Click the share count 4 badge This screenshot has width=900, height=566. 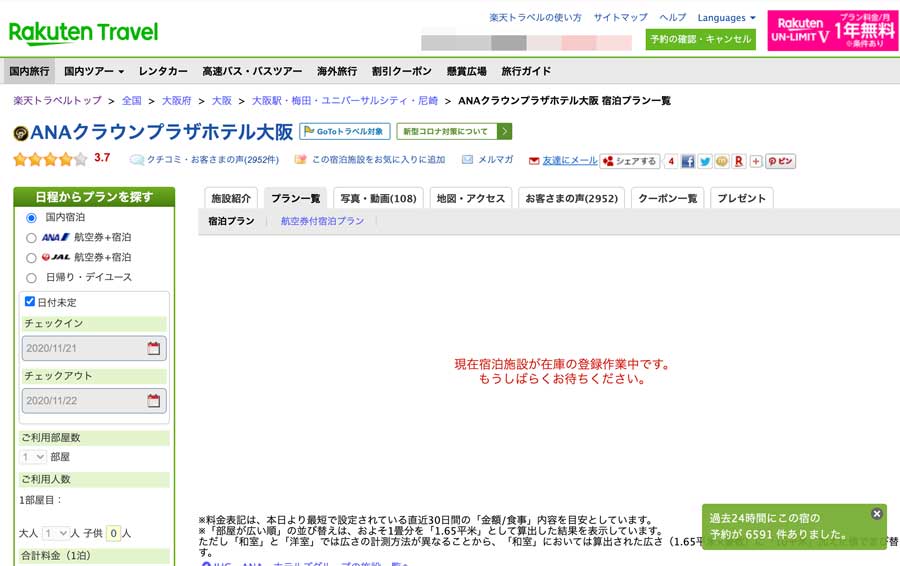point(670,161)
